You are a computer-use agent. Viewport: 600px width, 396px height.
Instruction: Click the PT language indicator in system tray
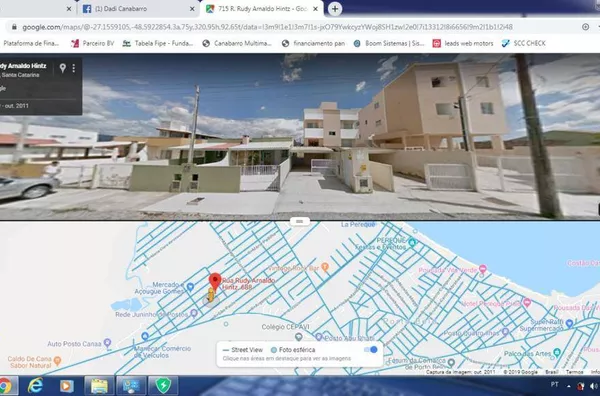coord(554,384)
